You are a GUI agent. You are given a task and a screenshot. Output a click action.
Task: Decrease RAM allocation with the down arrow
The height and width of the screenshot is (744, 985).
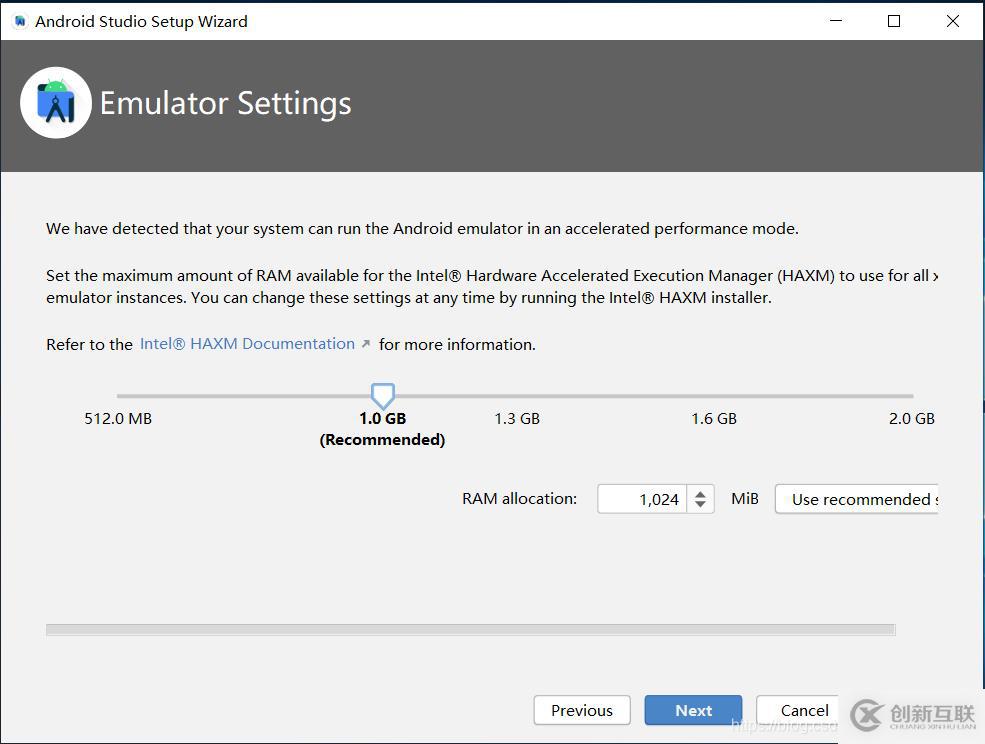coord(701,505)
